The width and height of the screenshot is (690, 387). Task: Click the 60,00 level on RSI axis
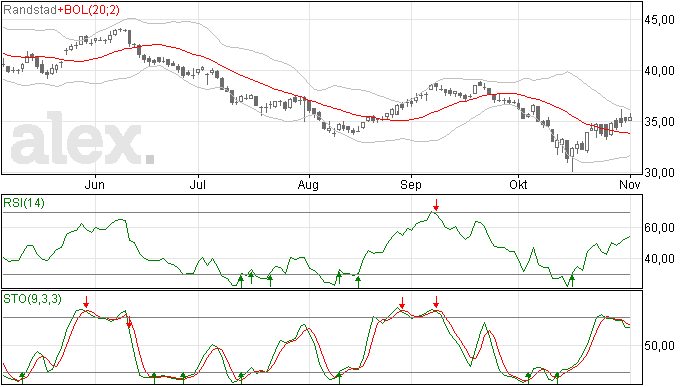point(659,228)
